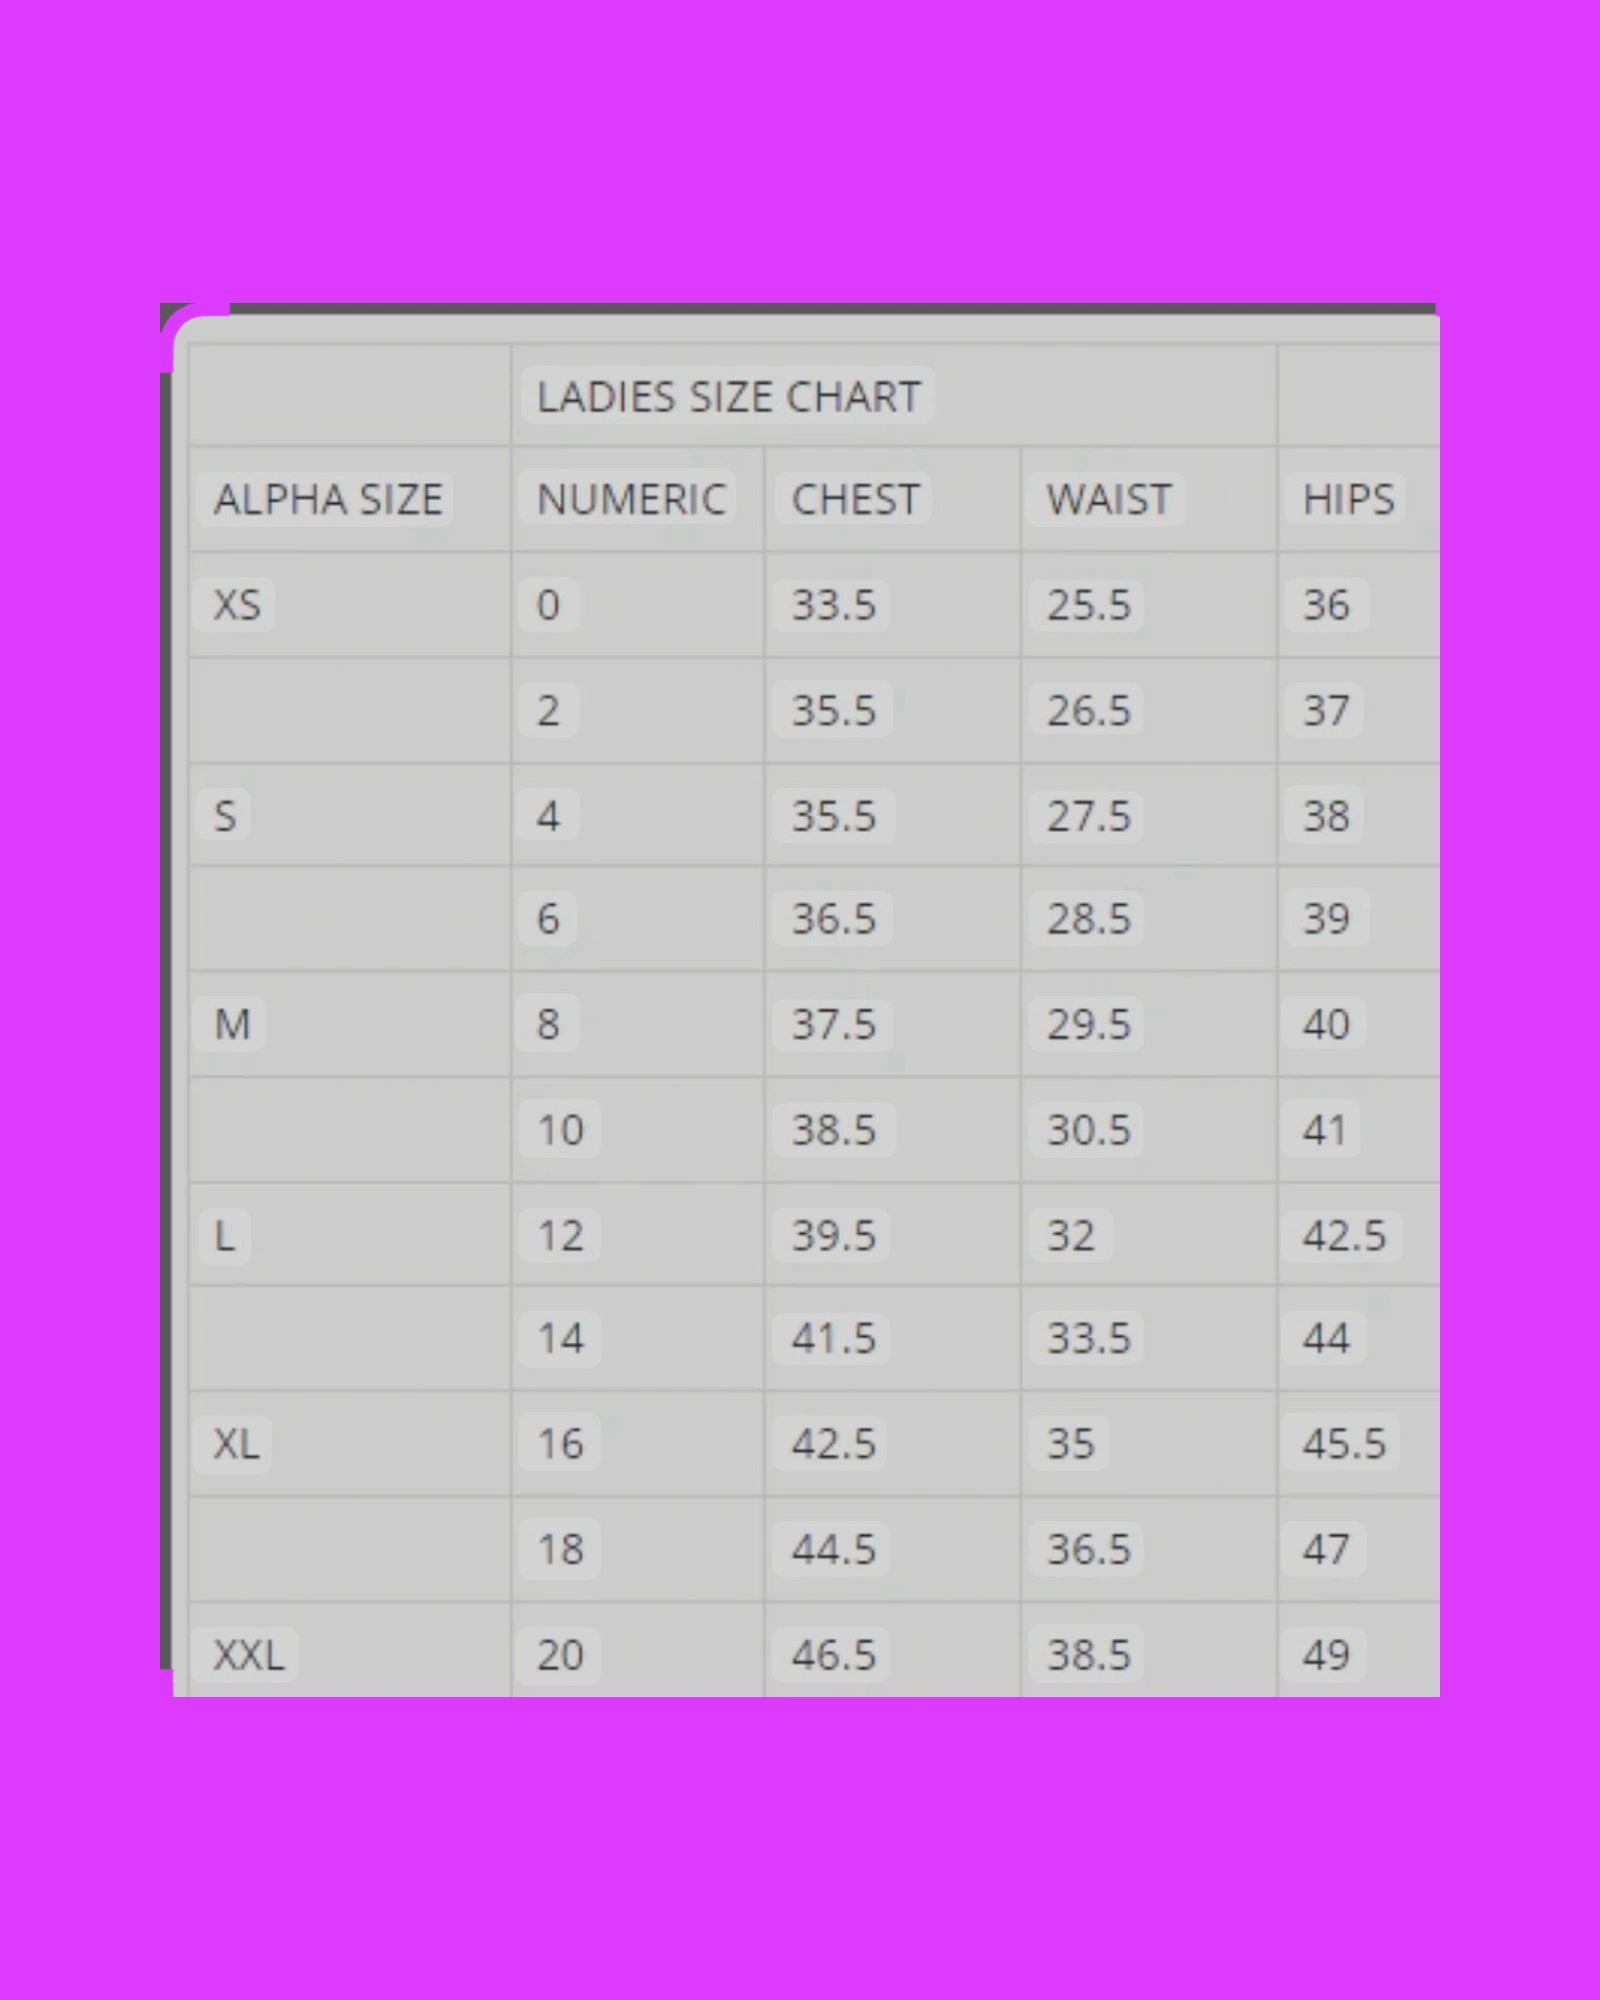Click the LADIES SIZE CHART title cell
Image resolution: width=1600 pixels, height=2000 pixels.
tap(728, 396)
